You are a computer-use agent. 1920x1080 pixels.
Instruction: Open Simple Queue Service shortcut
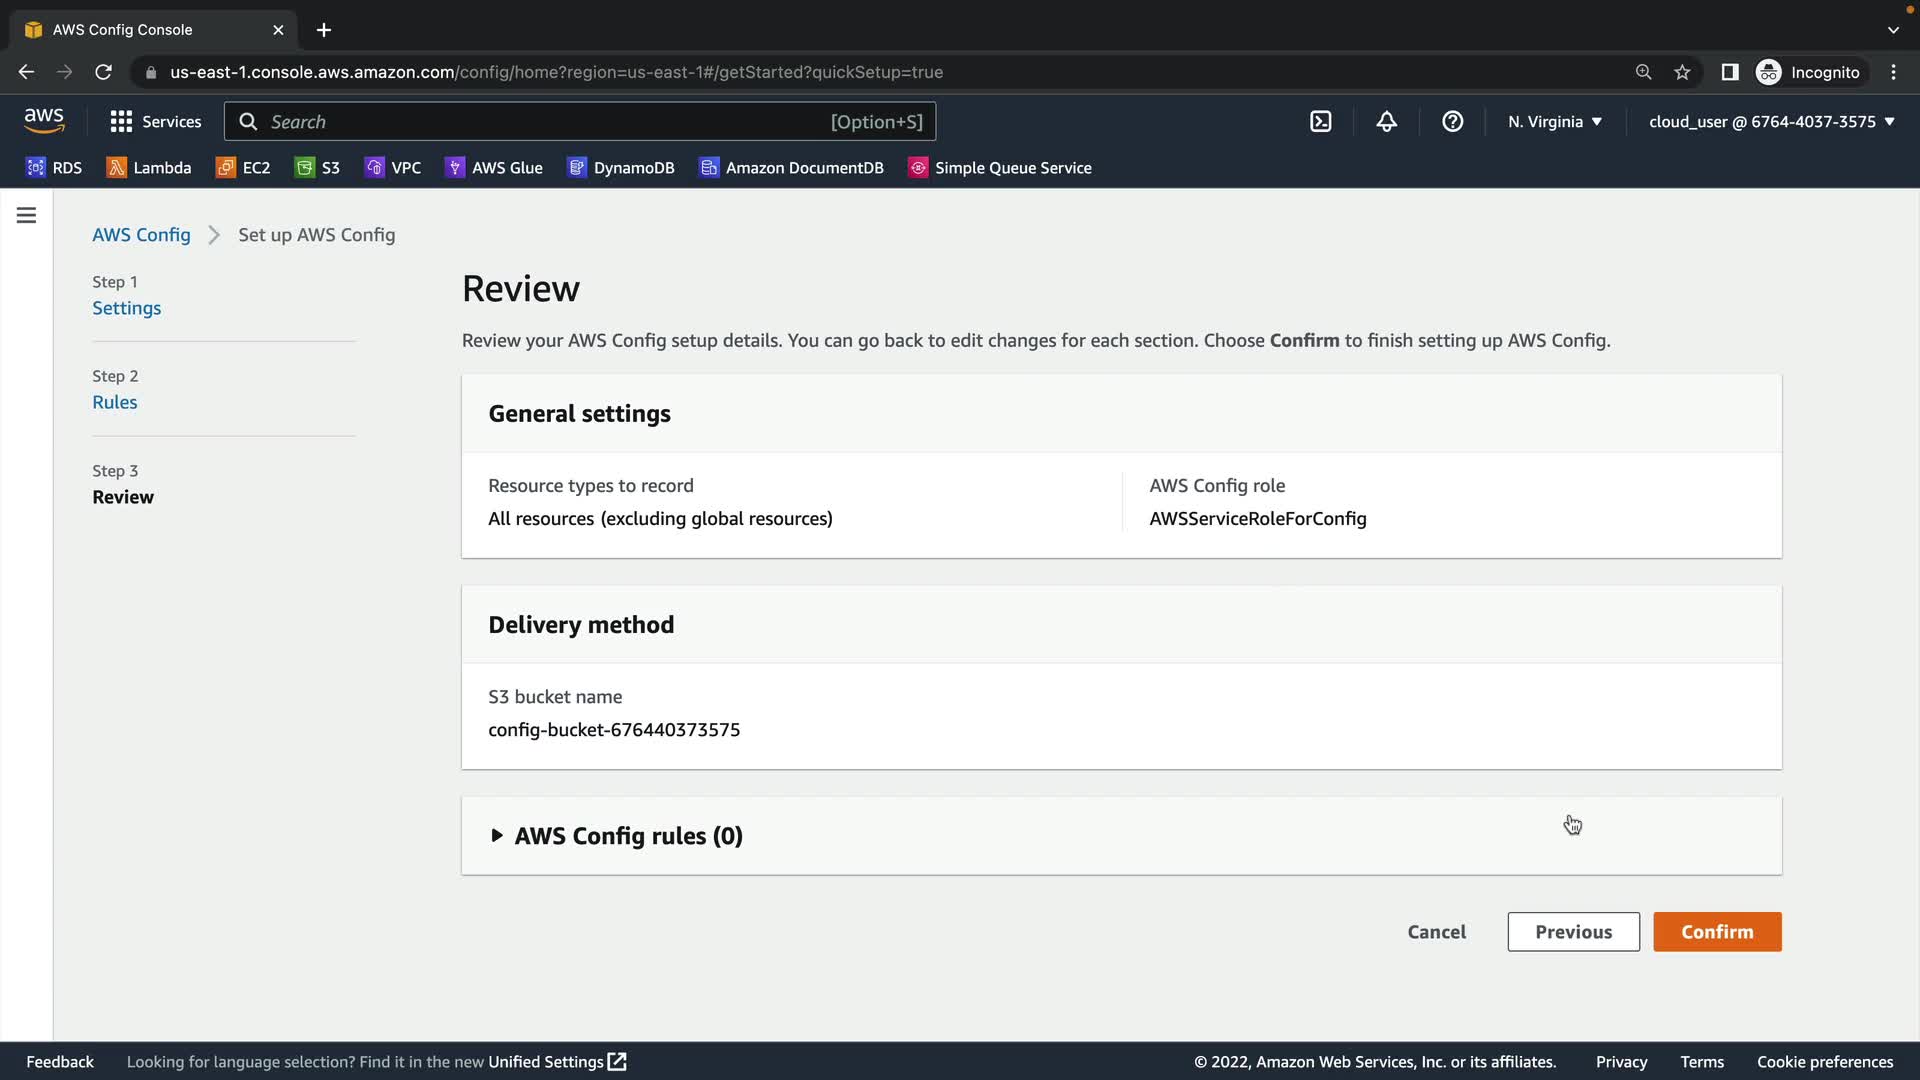[x=1000, y=168]
